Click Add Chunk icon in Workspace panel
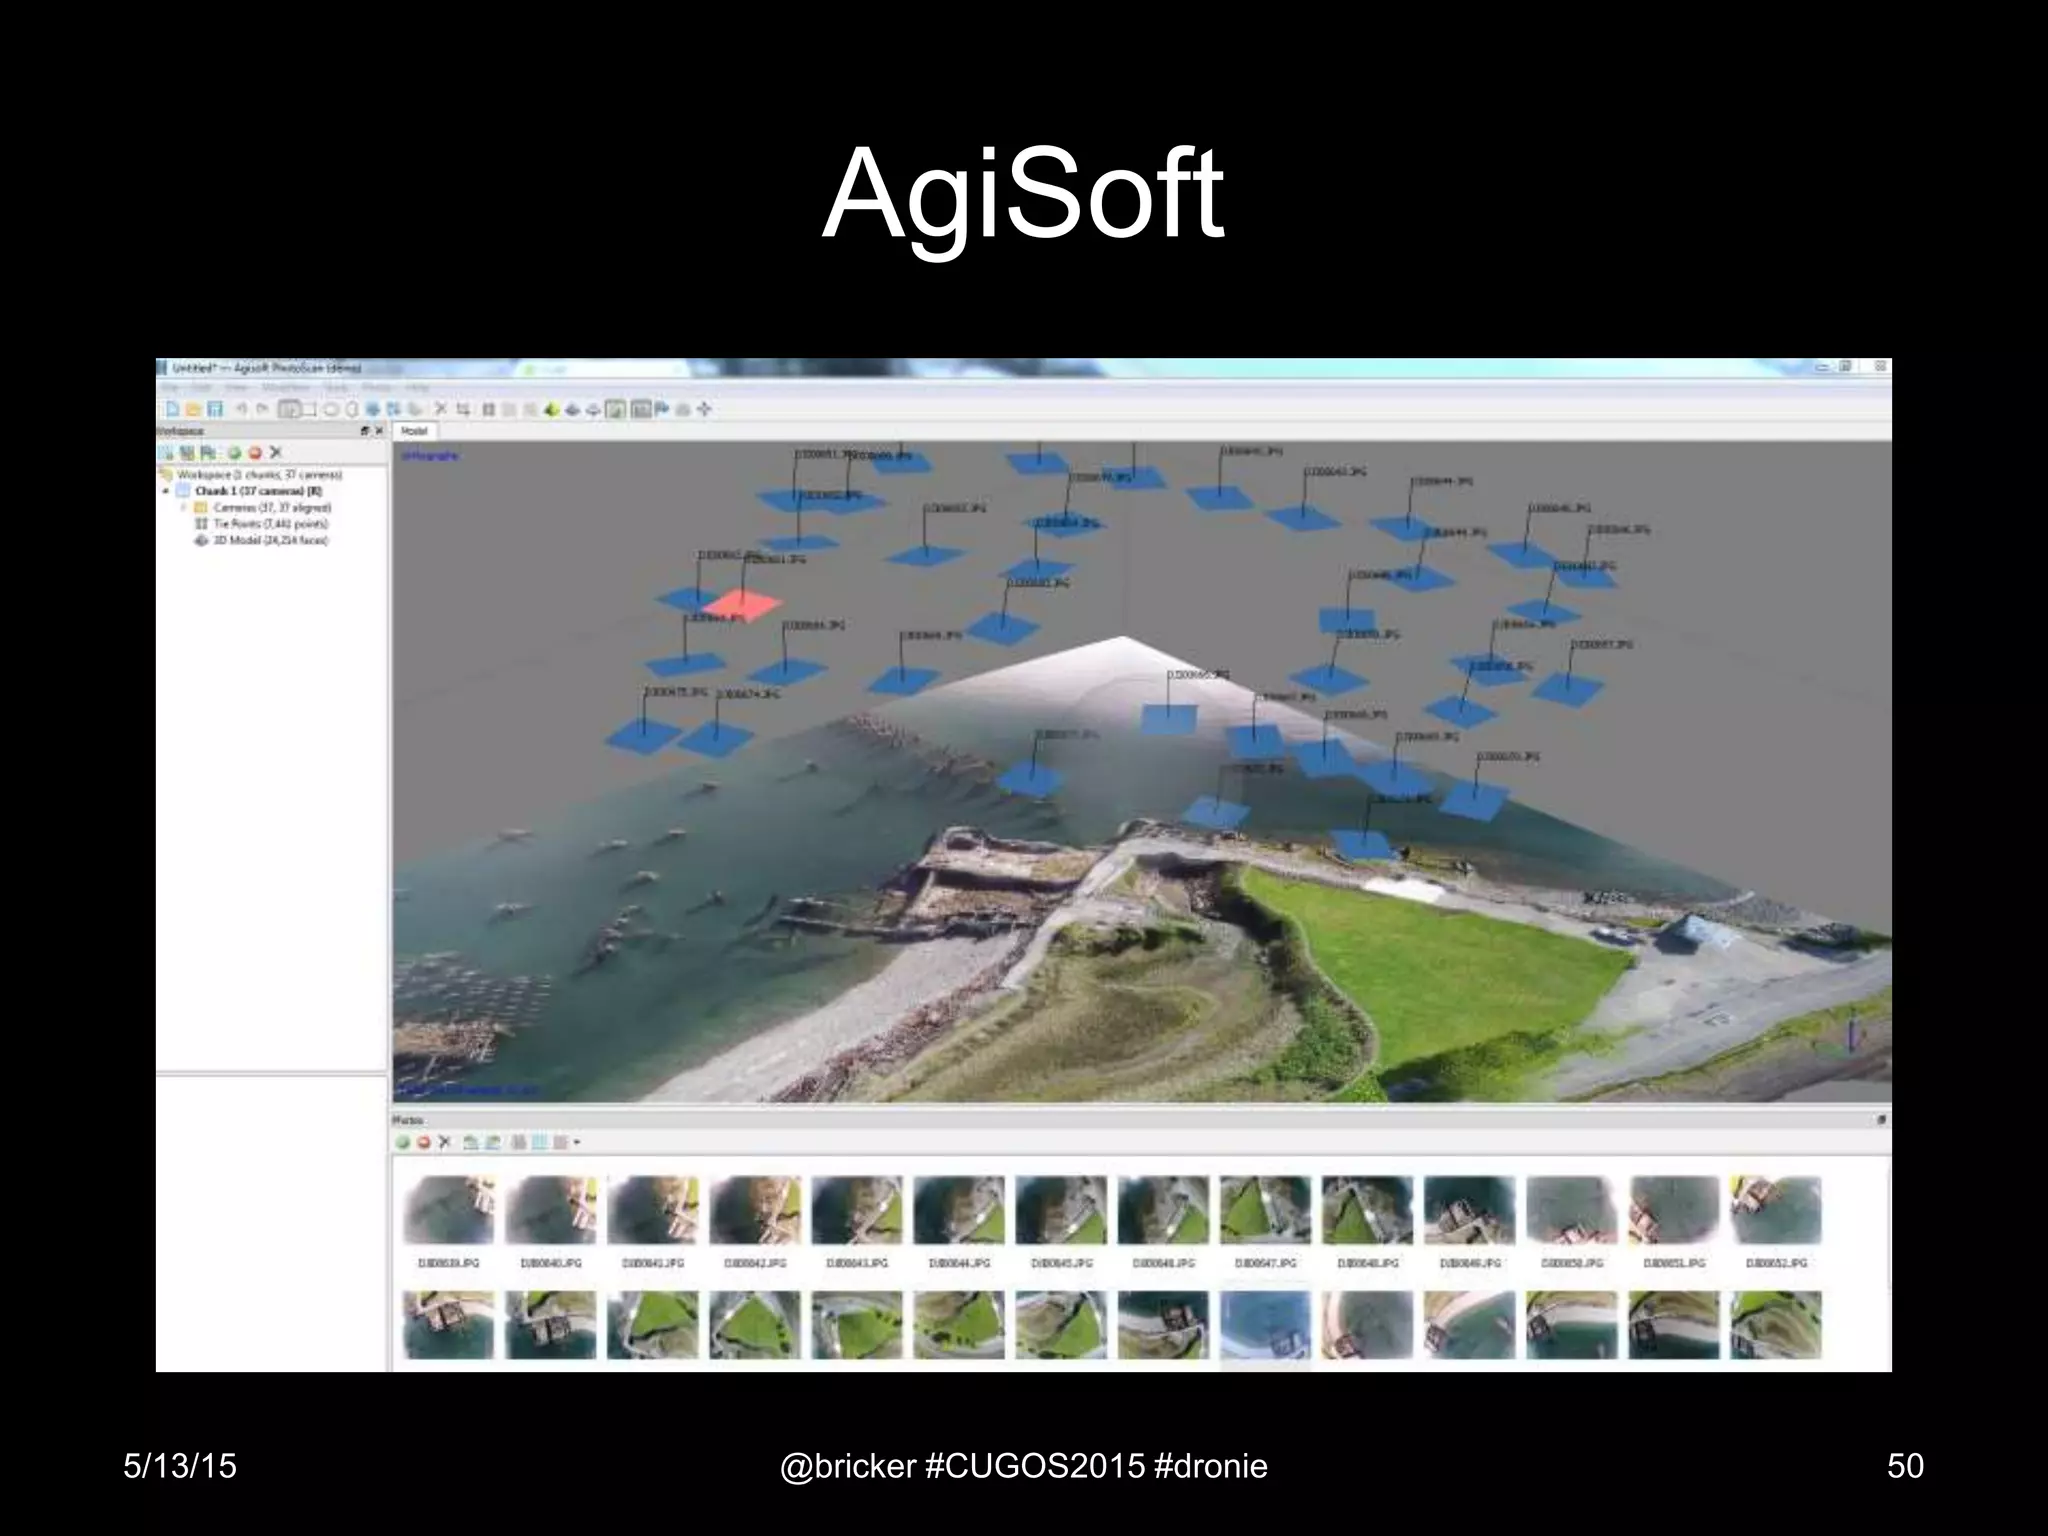 tap(165, 453)
